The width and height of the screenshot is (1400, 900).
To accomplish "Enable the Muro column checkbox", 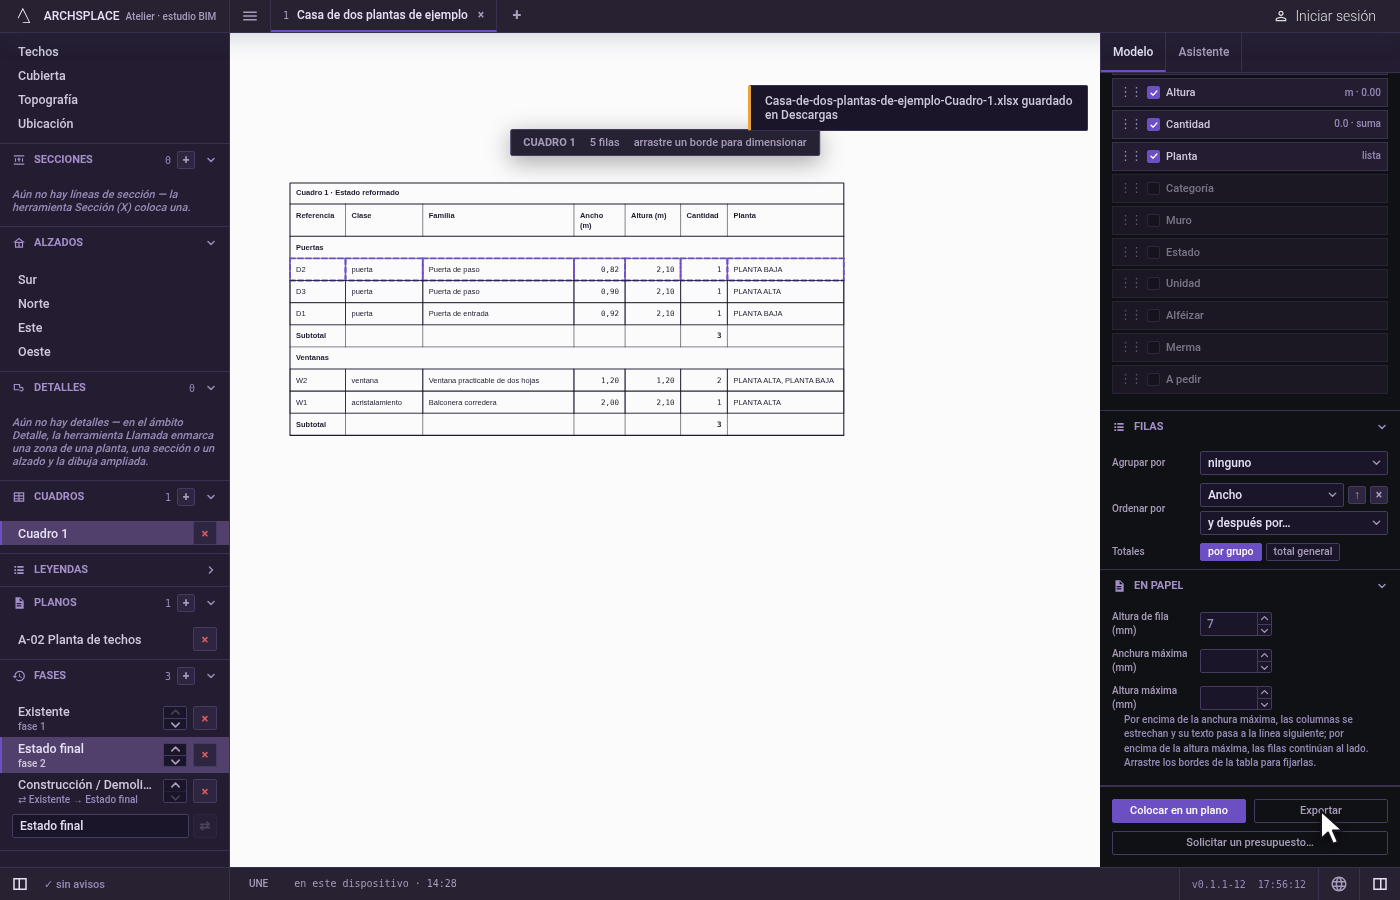I will click(x=1154, y=221).
